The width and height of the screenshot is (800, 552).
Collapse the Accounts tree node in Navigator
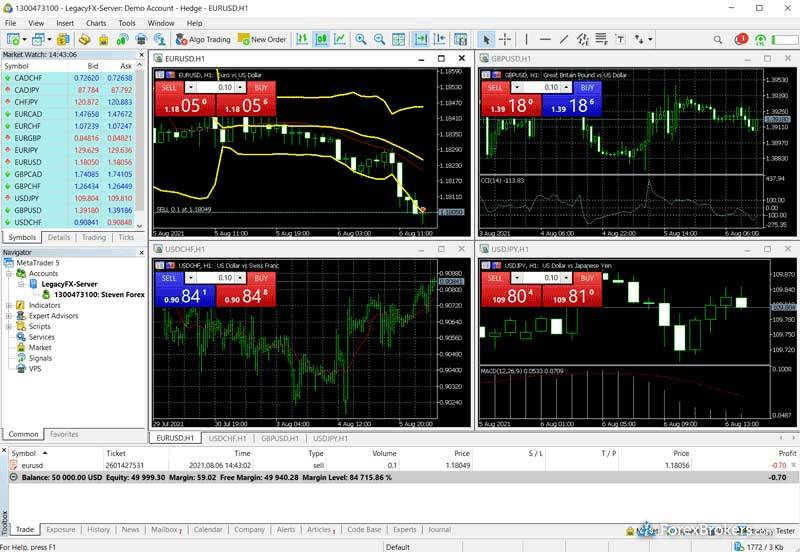(x=9, y=273)
